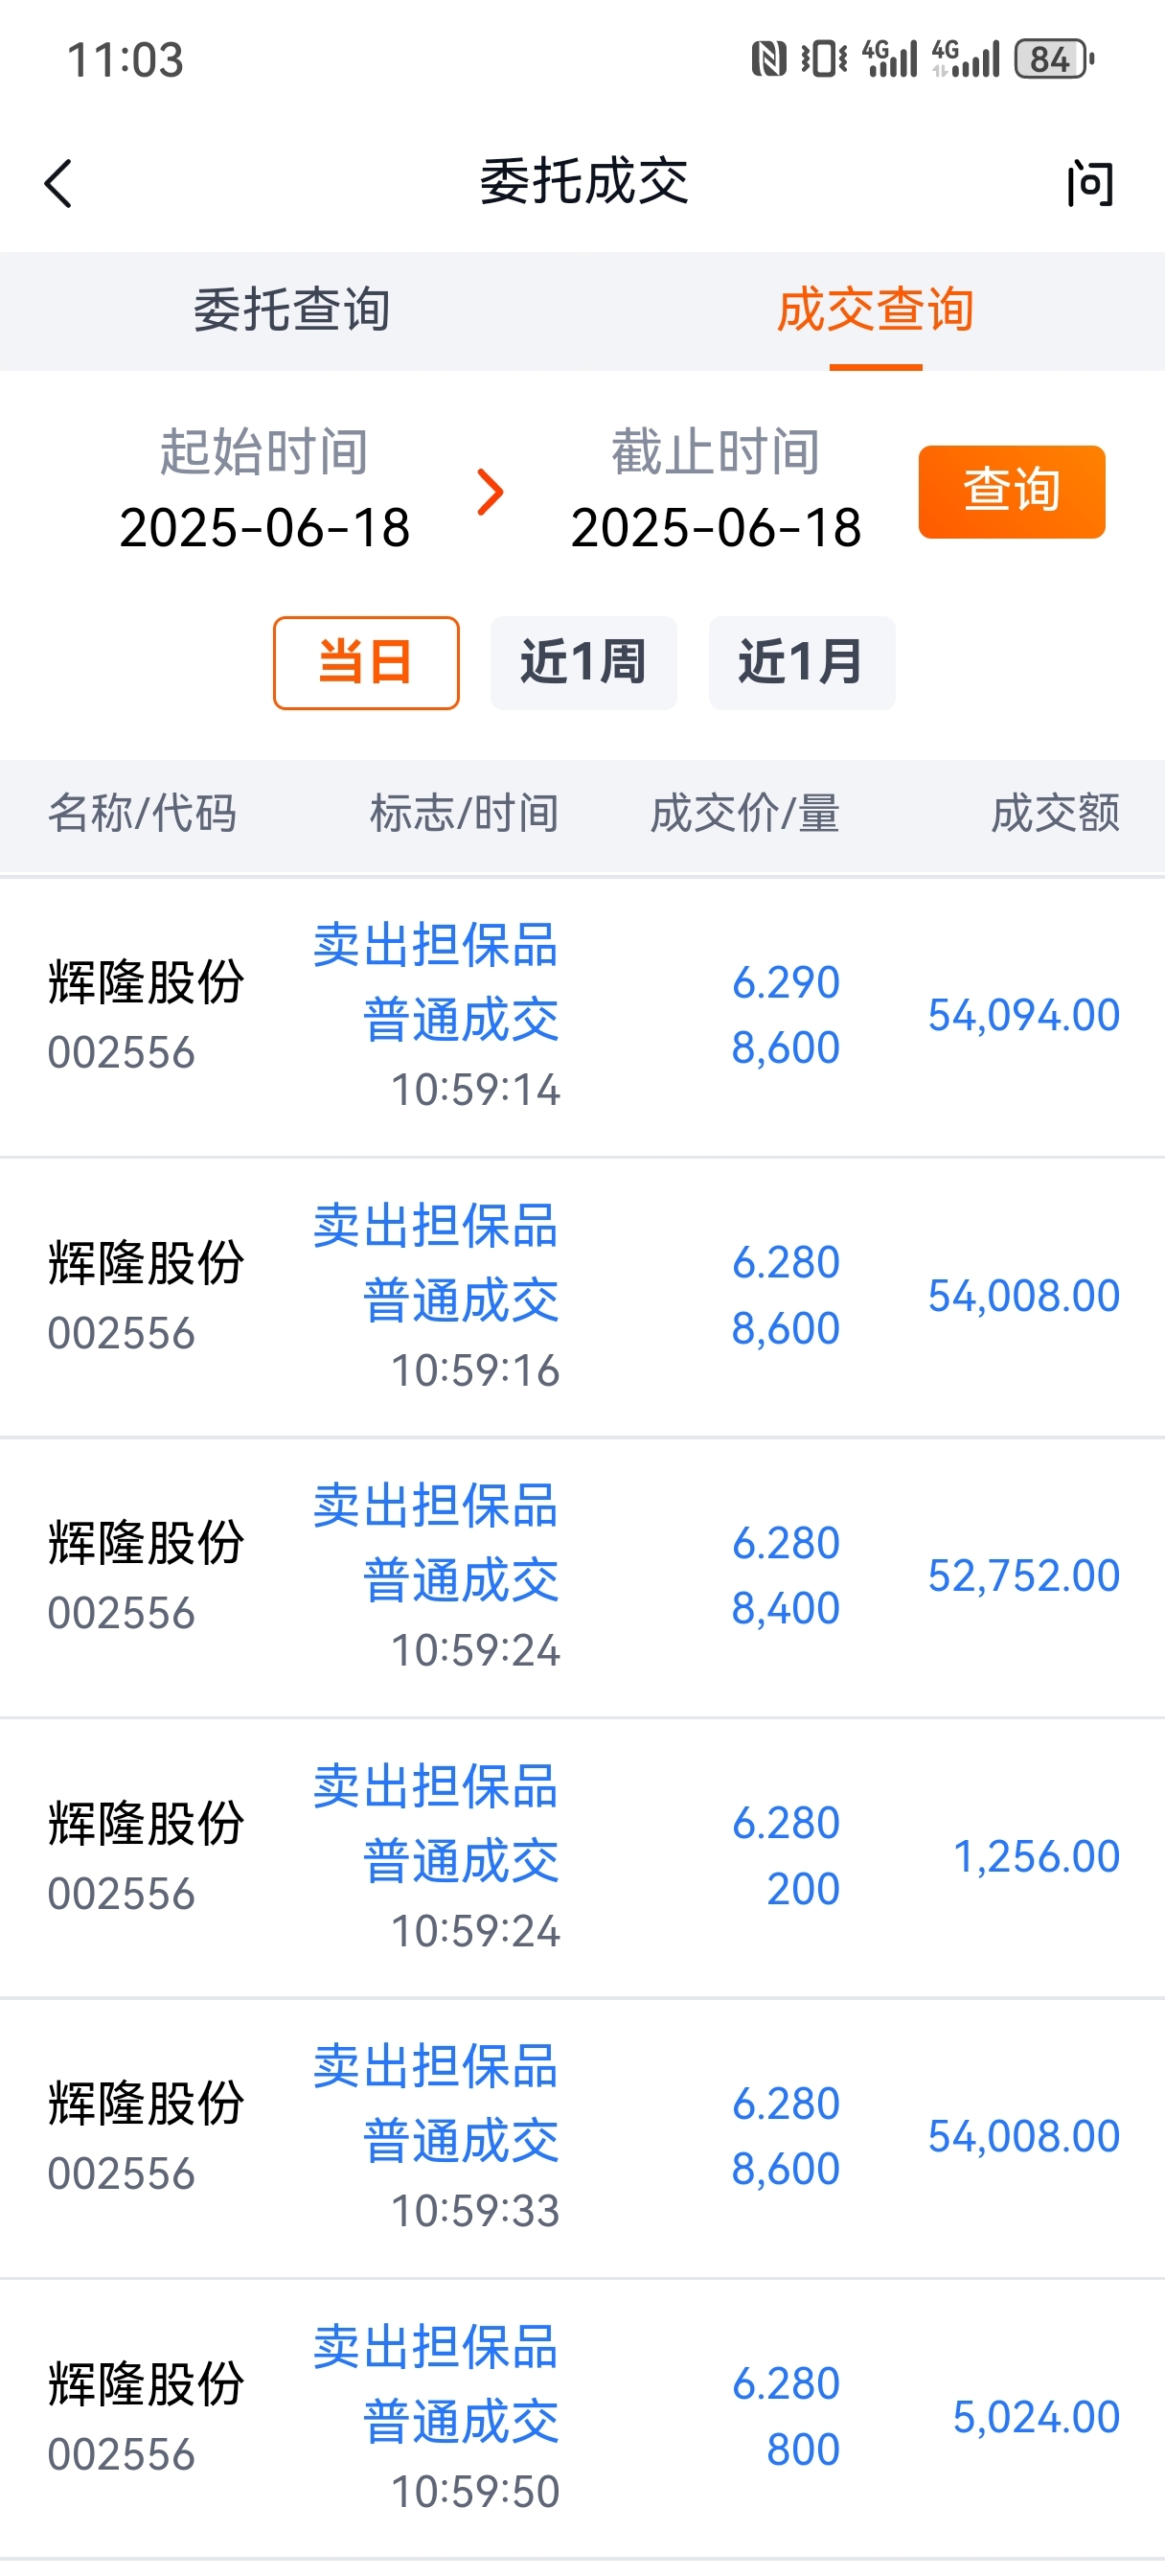Tap the vibrate mode status icon

tap(824, 59)
